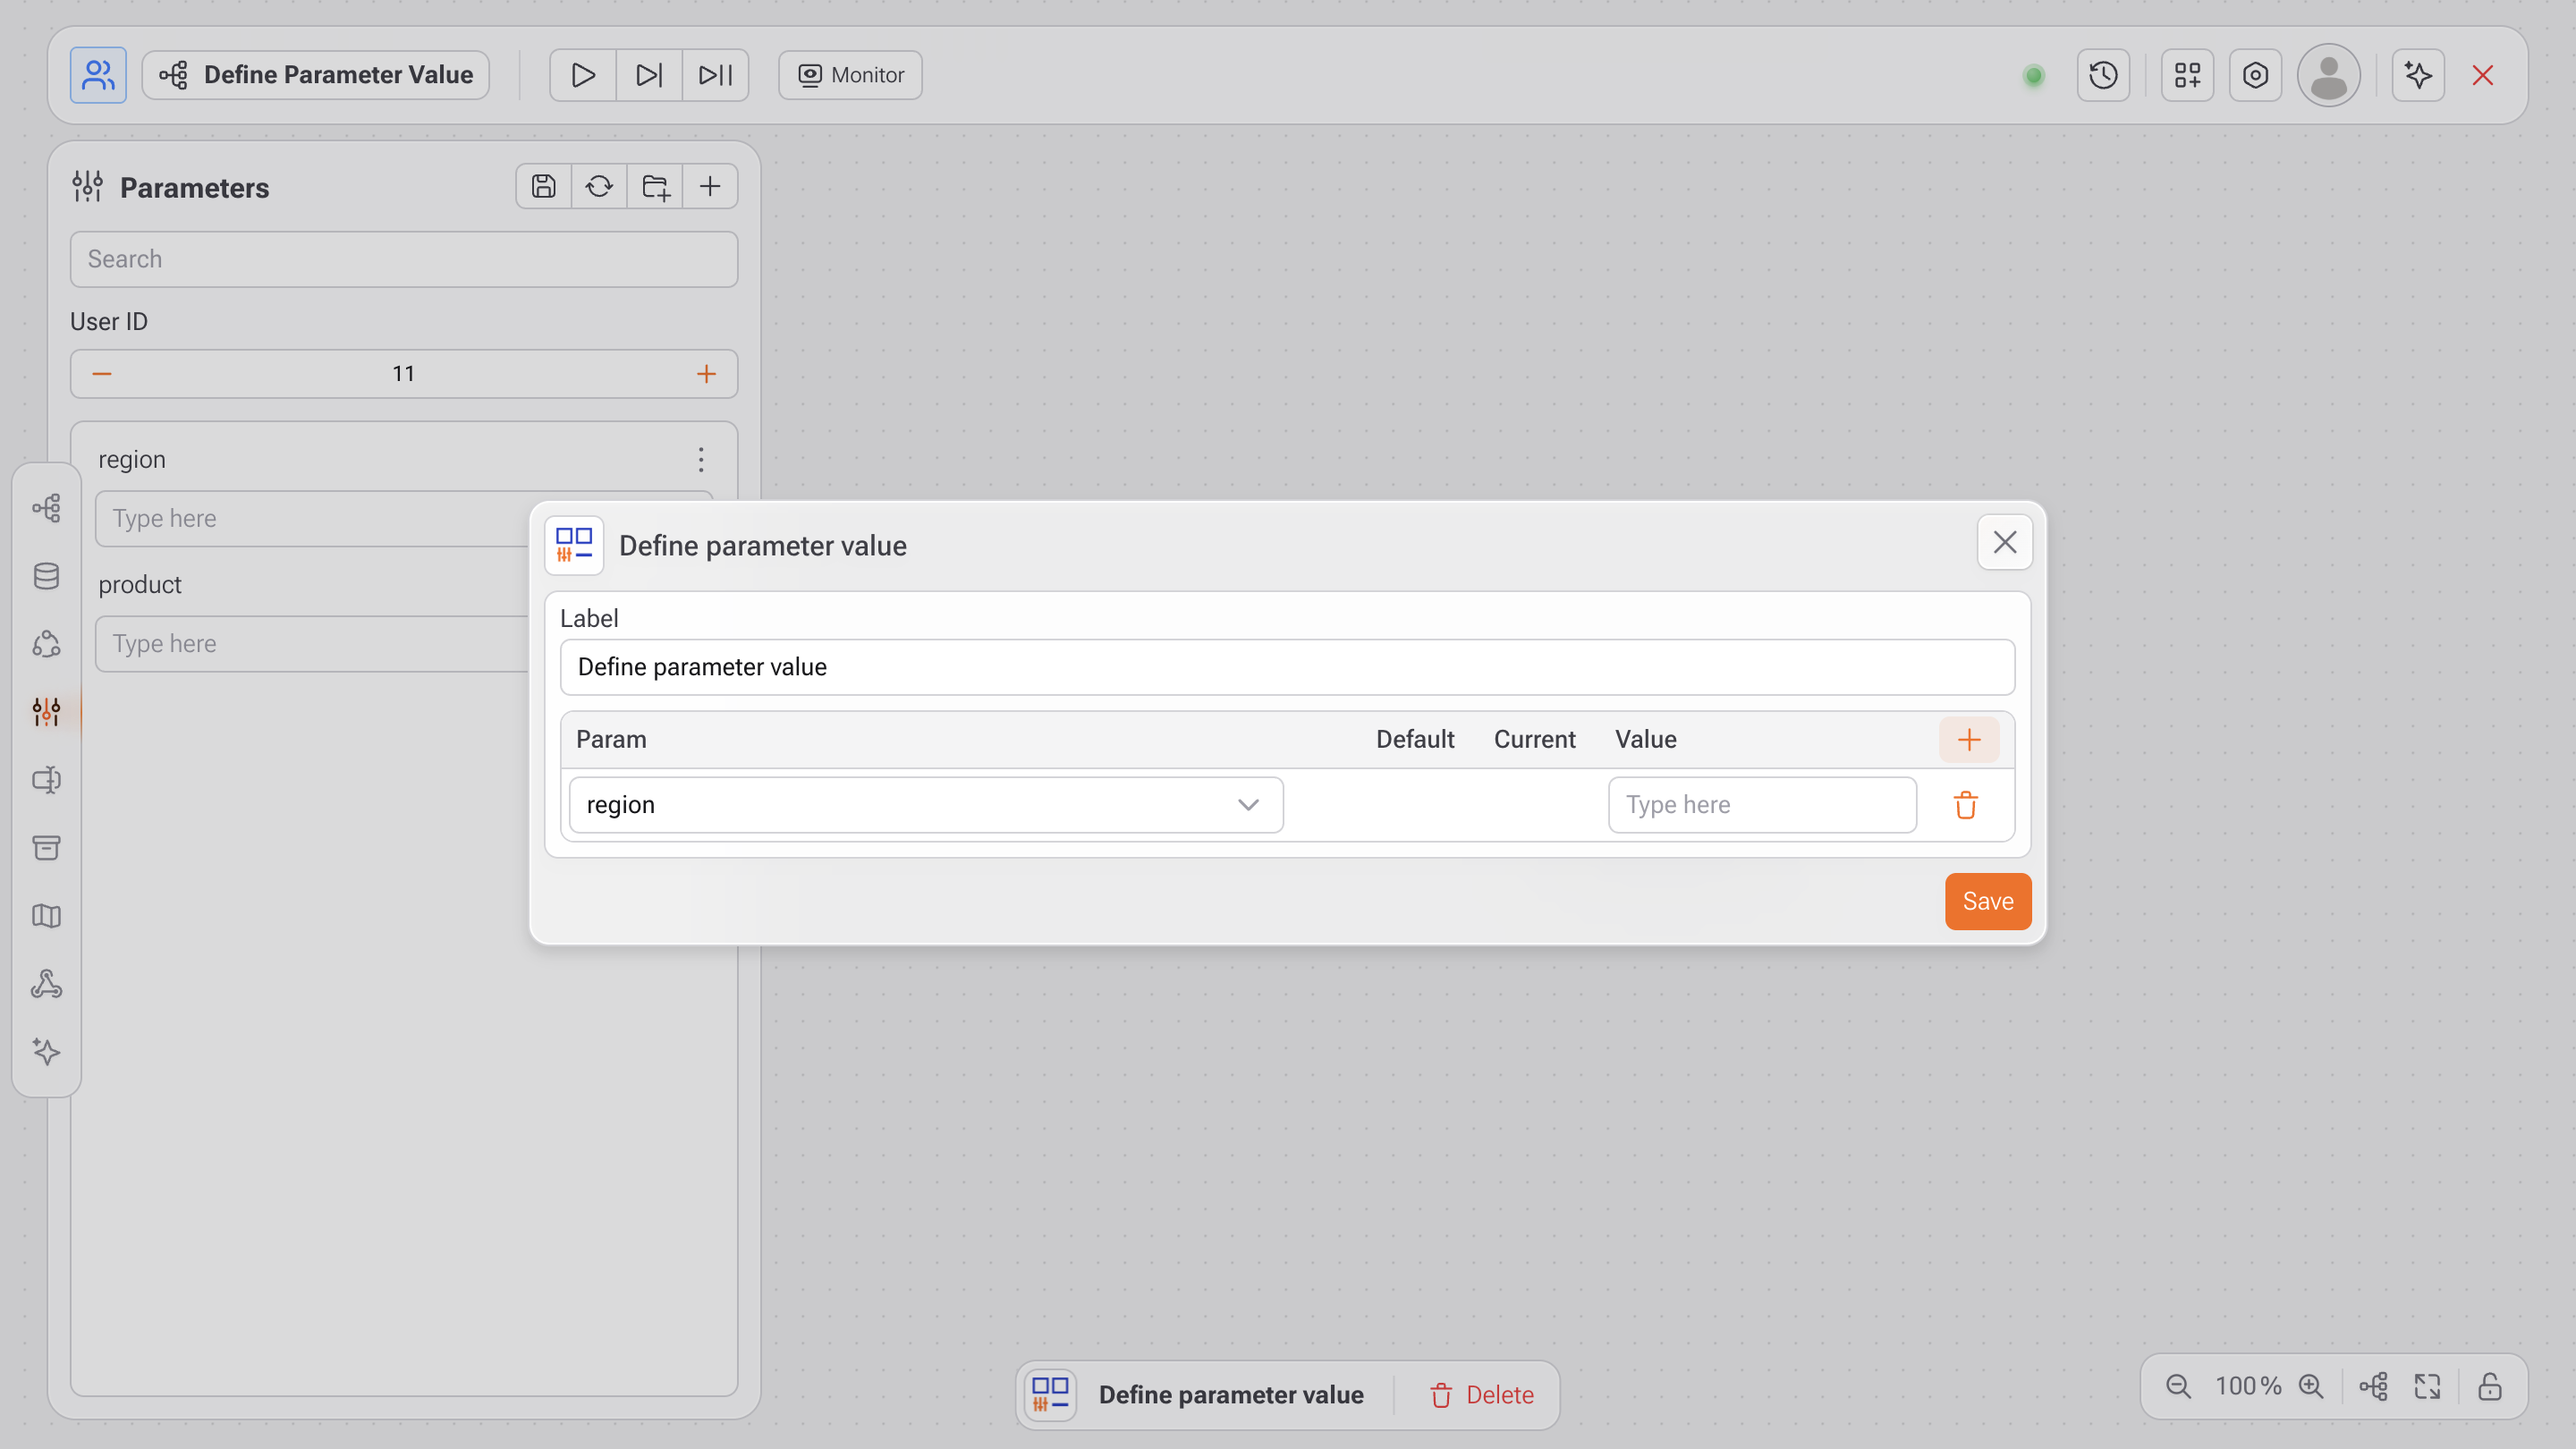Increase the User ID stepper value
The height and width of the screenshot is (1449, 2576).
[706, 374]
